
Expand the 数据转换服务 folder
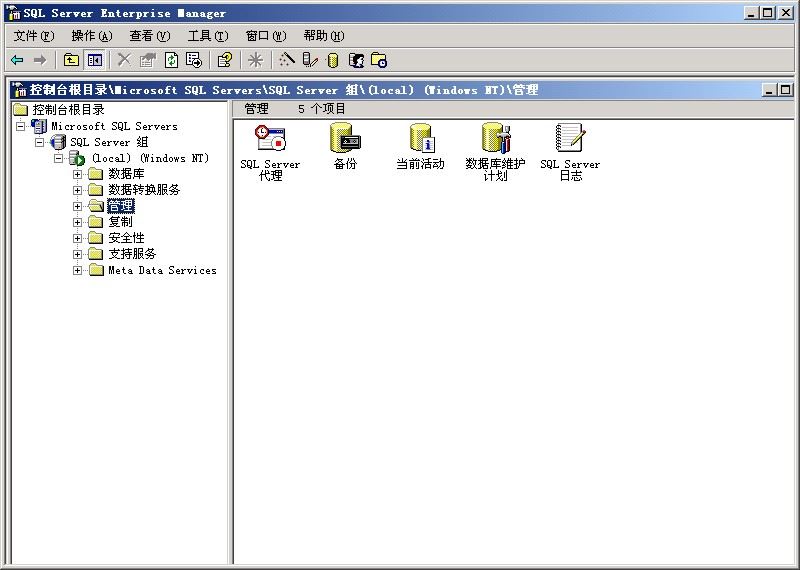pos(77,190)
